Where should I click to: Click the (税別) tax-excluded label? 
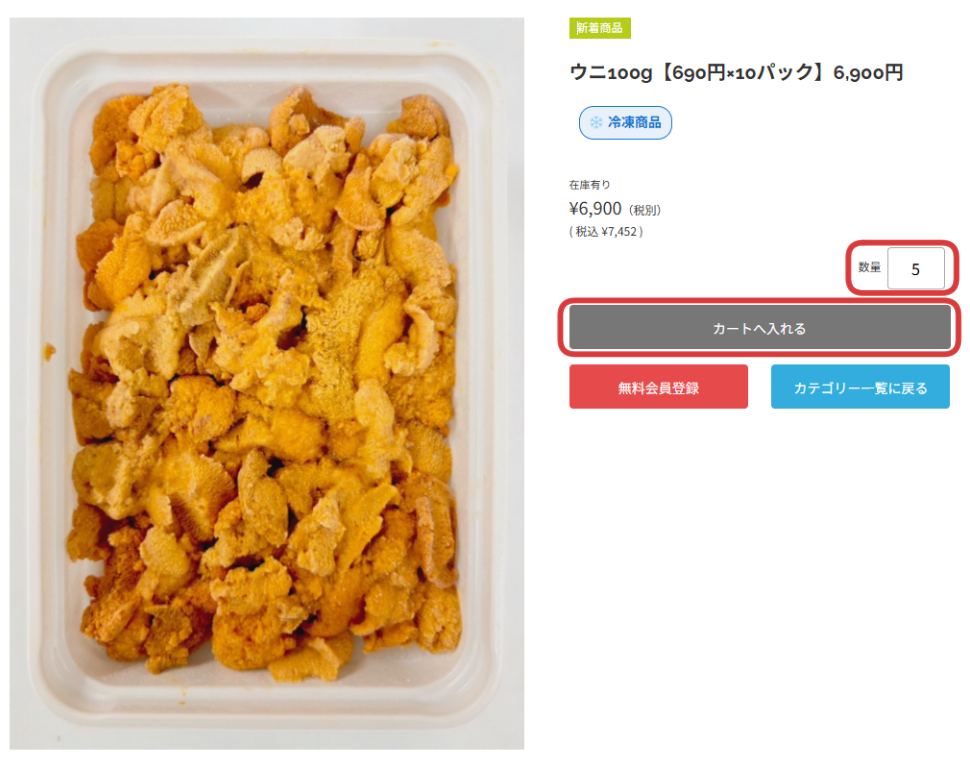[645, 211]
